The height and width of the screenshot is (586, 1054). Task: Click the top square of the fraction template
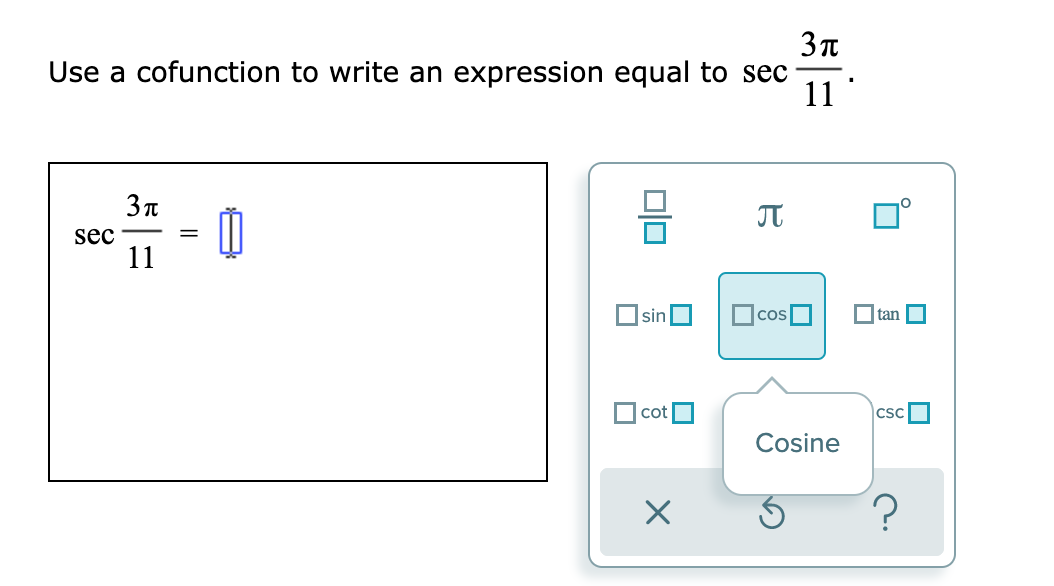[x=653, y=201]
